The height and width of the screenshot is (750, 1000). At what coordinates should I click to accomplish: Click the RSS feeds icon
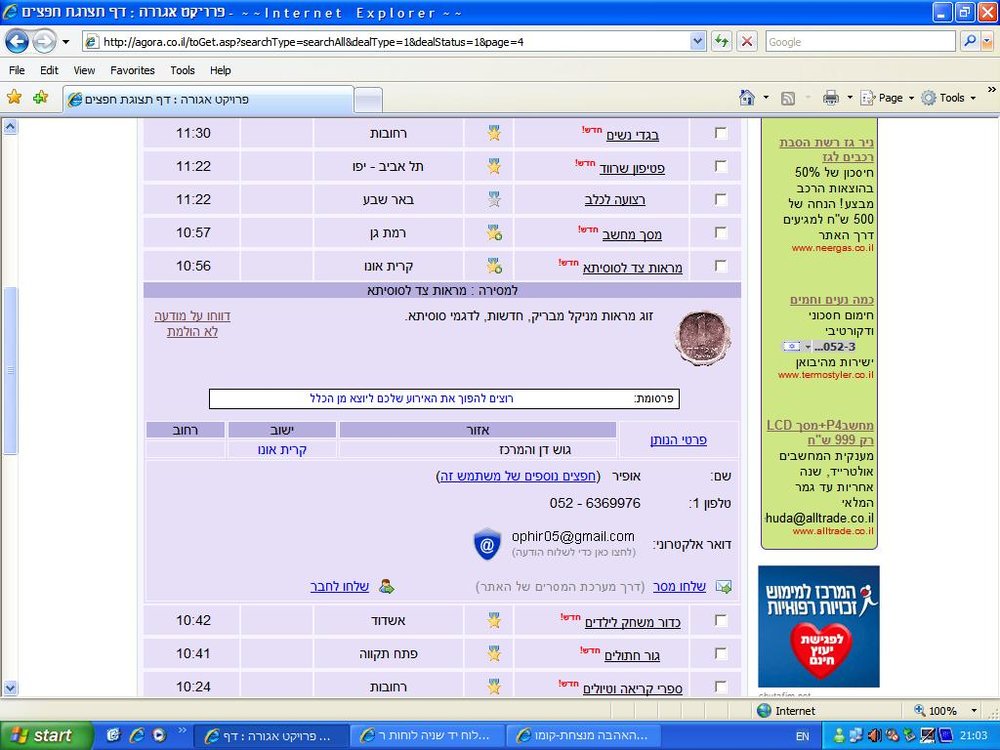click(x=788, y=98)
